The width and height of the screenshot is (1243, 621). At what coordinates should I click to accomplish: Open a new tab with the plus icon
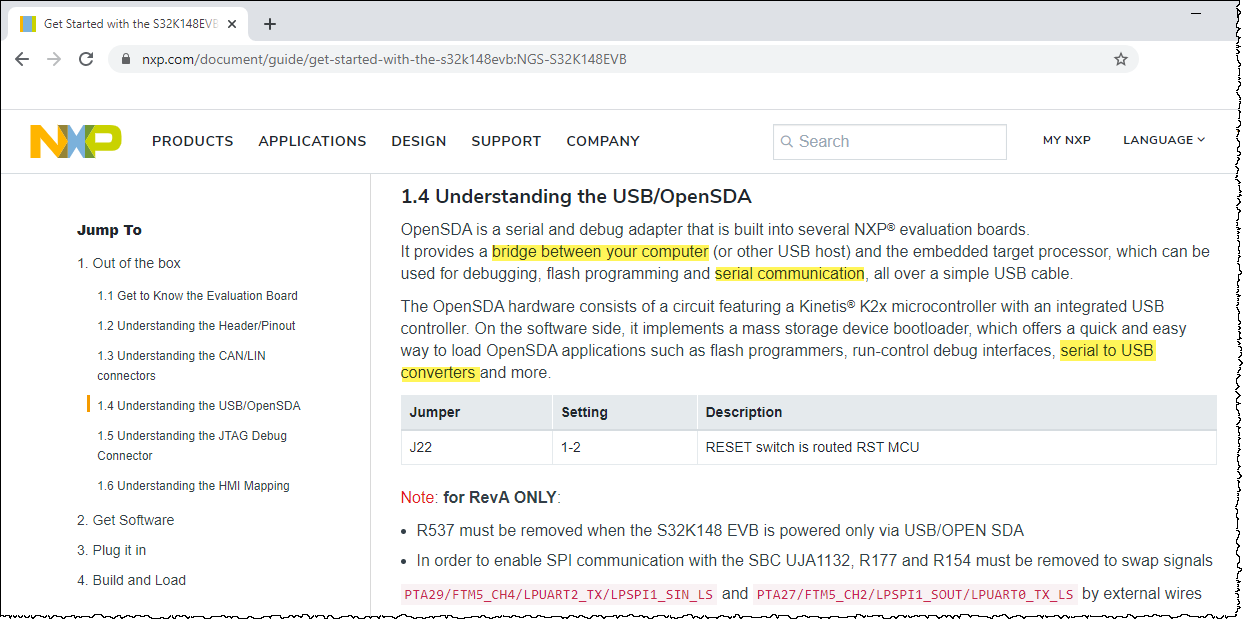(x=269, y=23)
